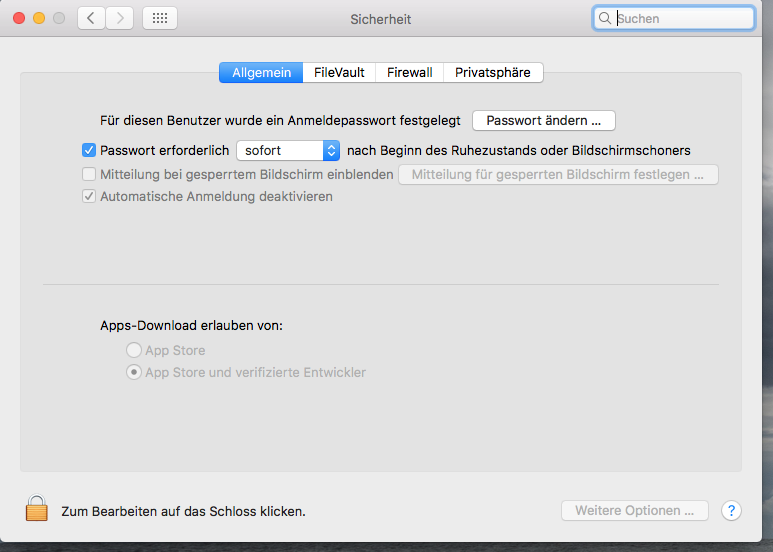Open the Firewall tab
Image resolution: width=773 pixels, height=552 pixels.
click(409, 72)
